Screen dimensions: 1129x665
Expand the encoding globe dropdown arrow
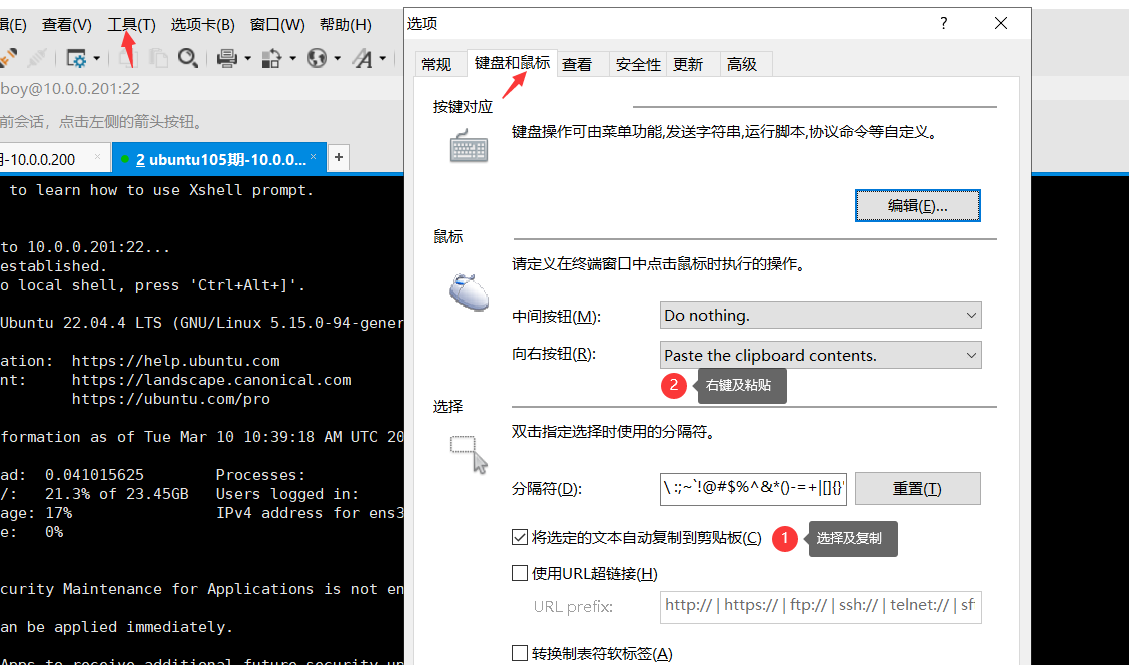click(337, 58)
